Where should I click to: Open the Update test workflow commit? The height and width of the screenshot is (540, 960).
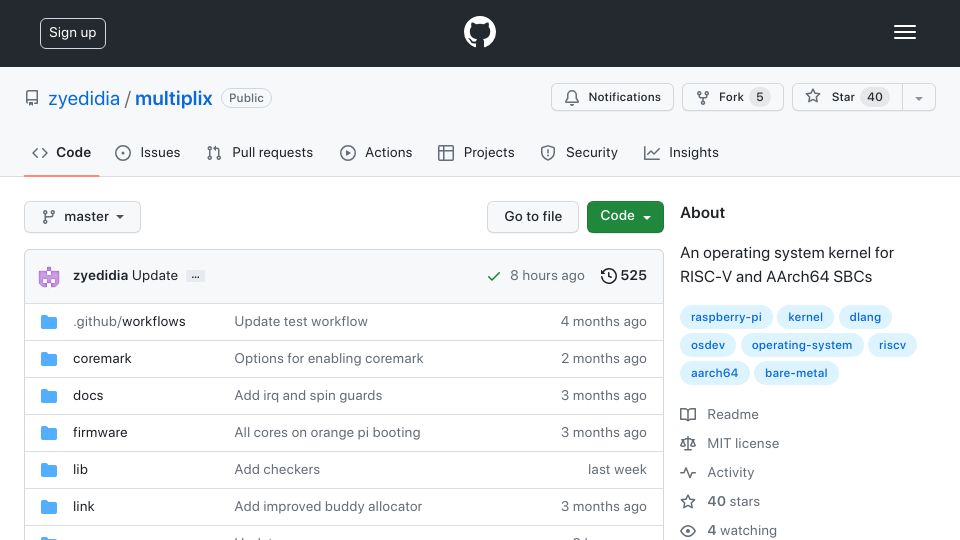301,321
